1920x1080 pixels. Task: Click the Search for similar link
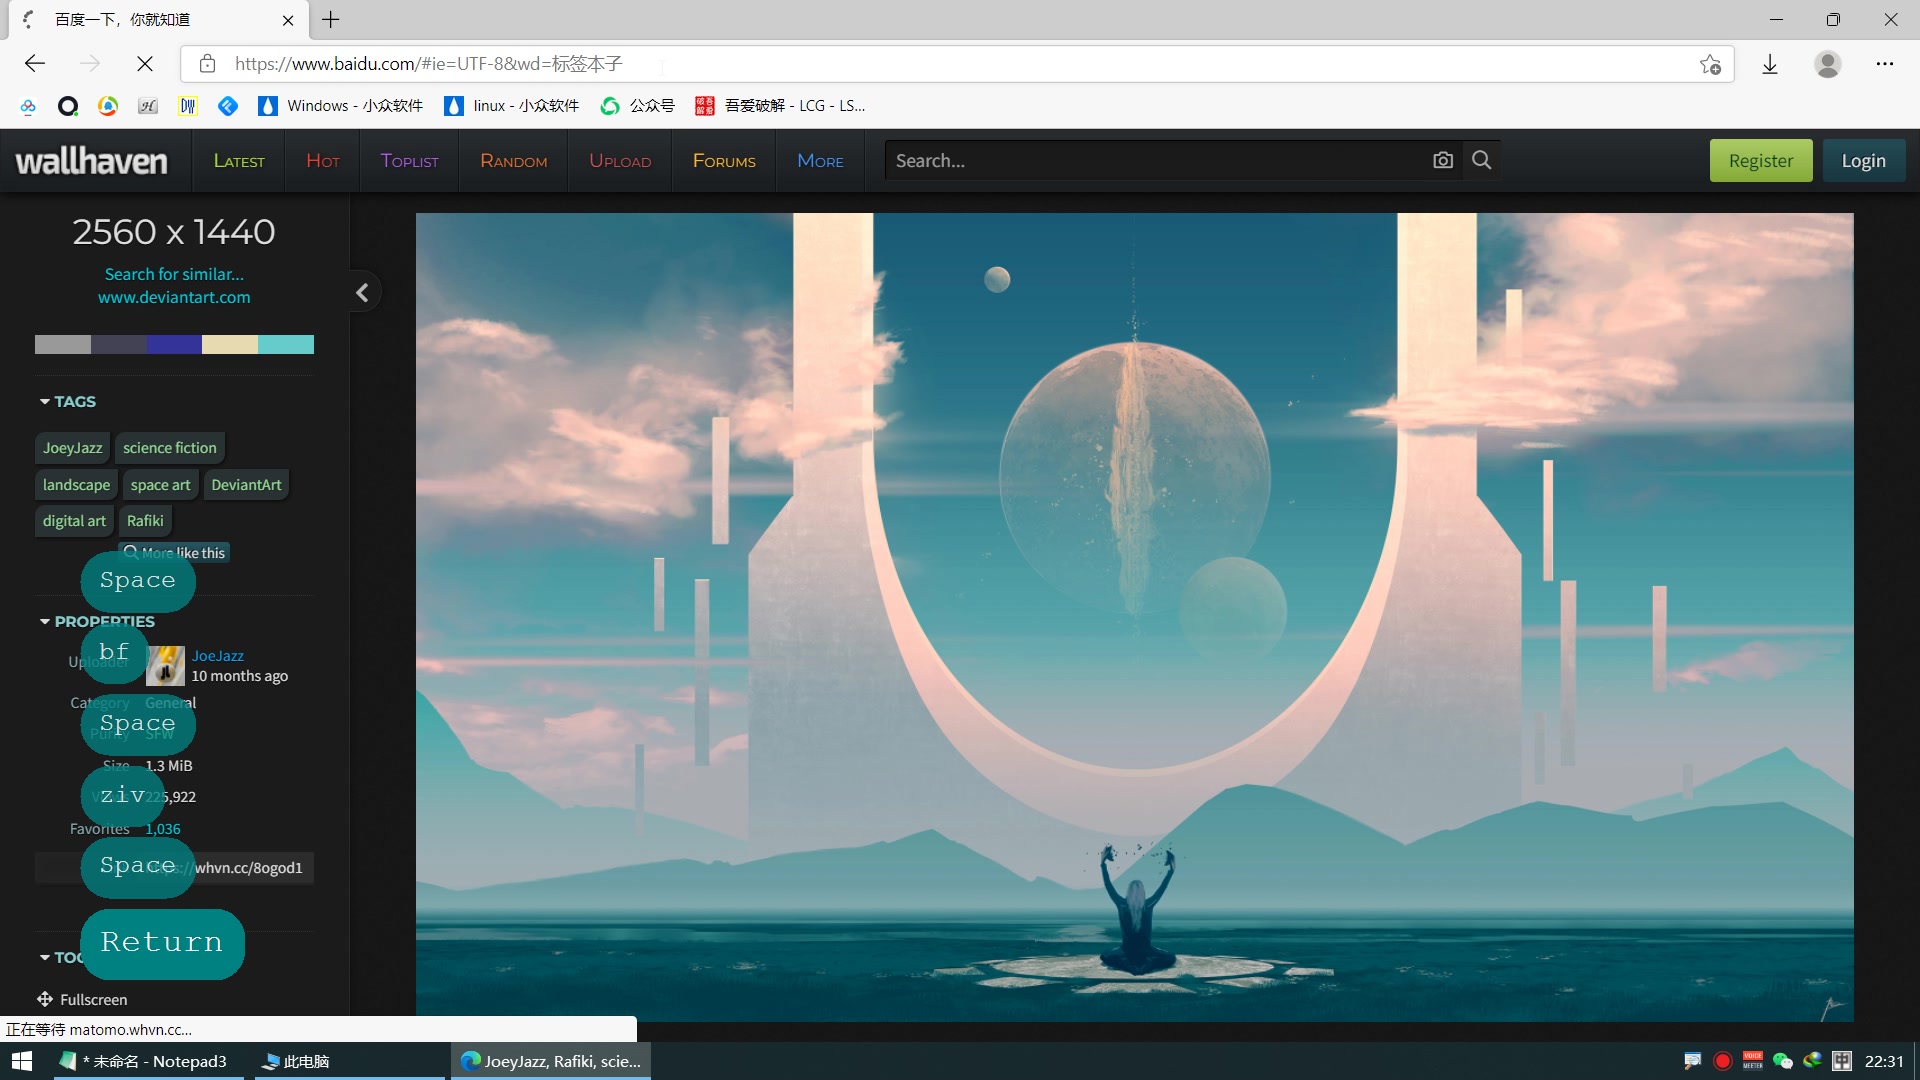tap(174, 274)
